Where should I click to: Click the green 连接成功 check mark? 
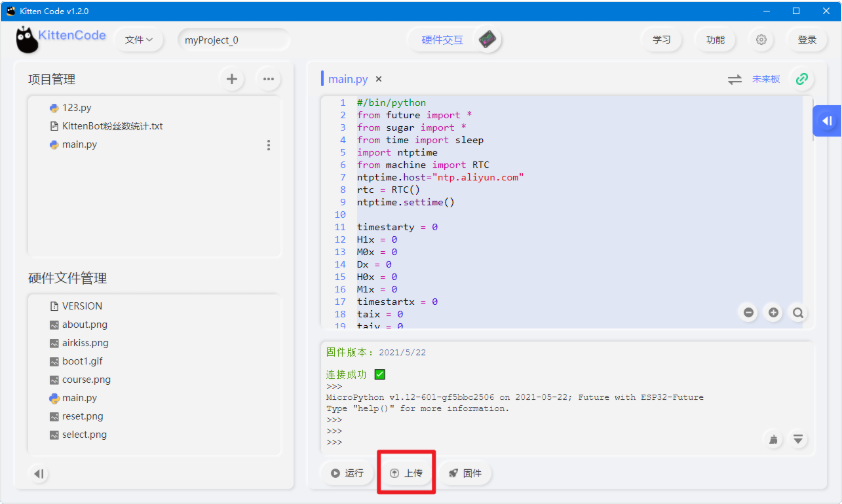(x=380, y=374)
